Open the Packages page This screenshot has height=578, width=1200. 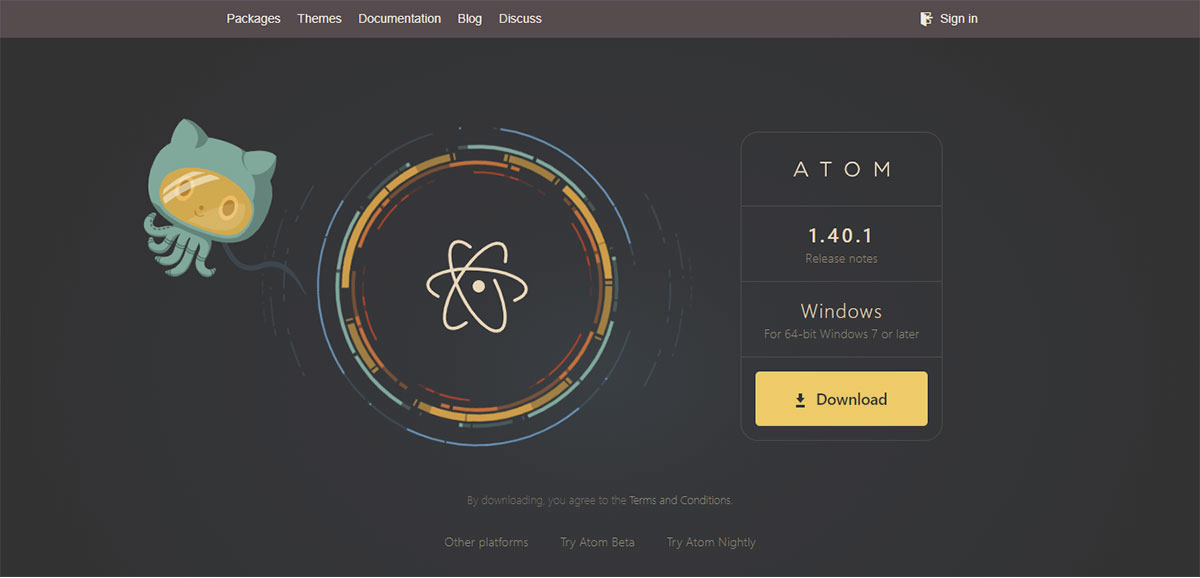pyautogui.click(x=253, y=18)
